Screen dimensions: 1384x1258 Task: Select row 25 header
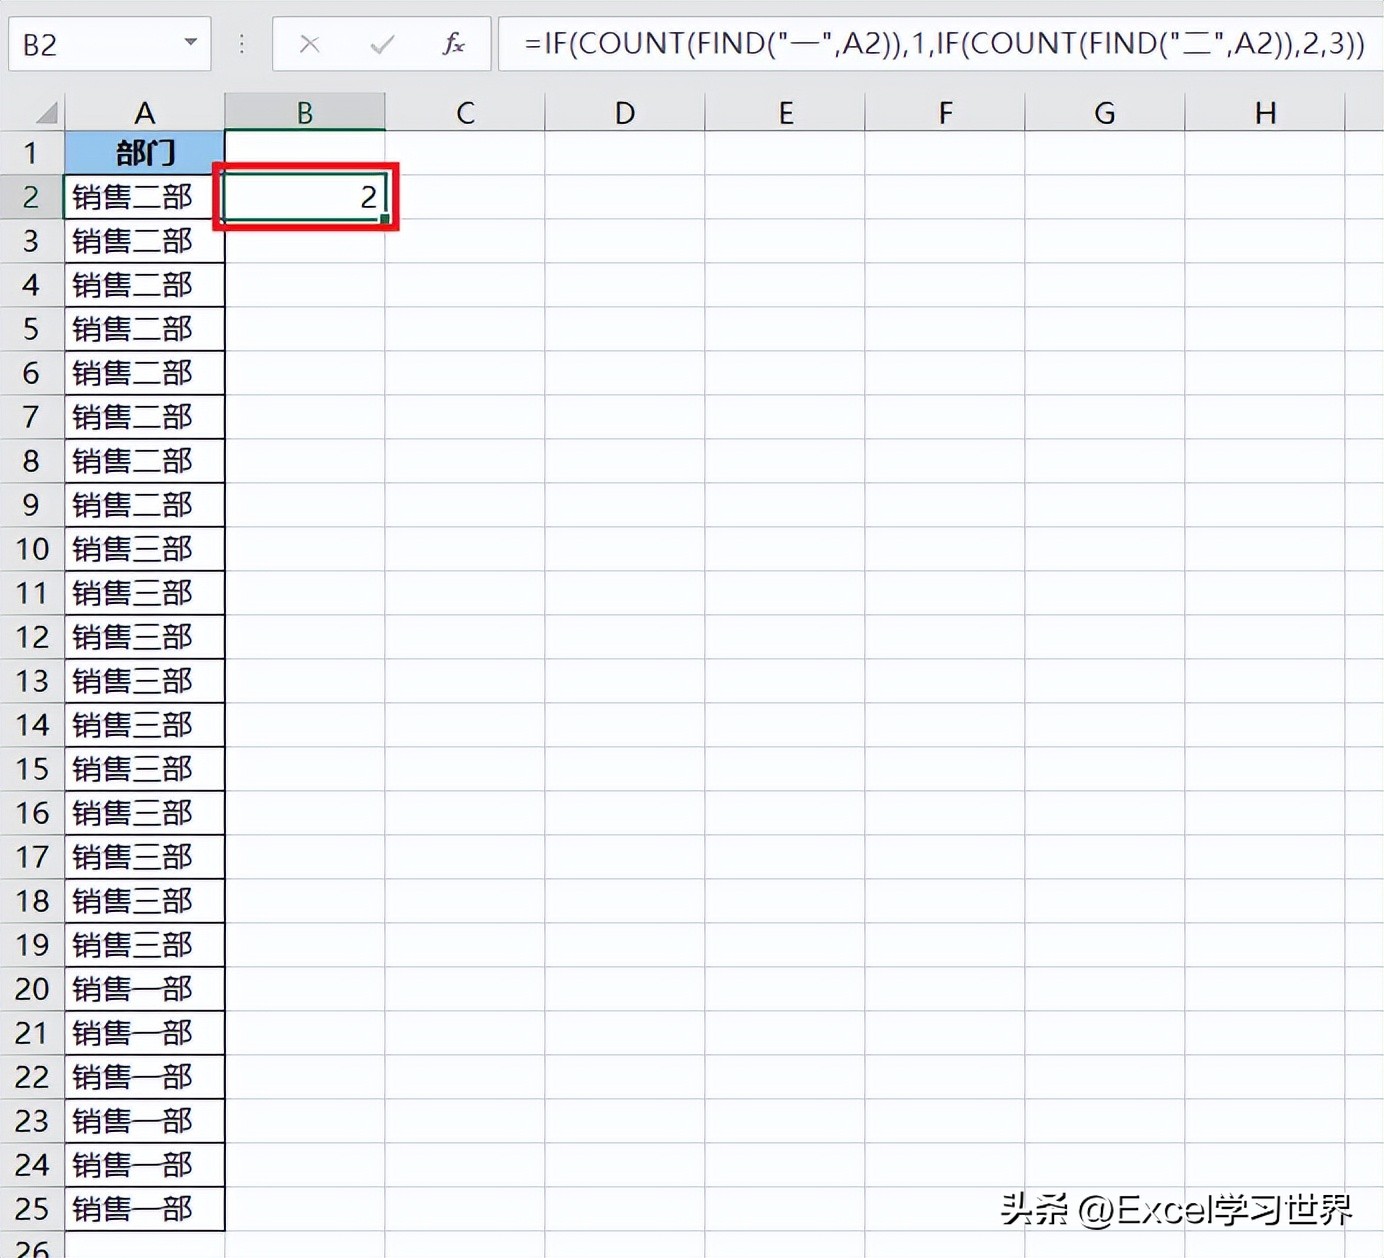point(32,1209)
